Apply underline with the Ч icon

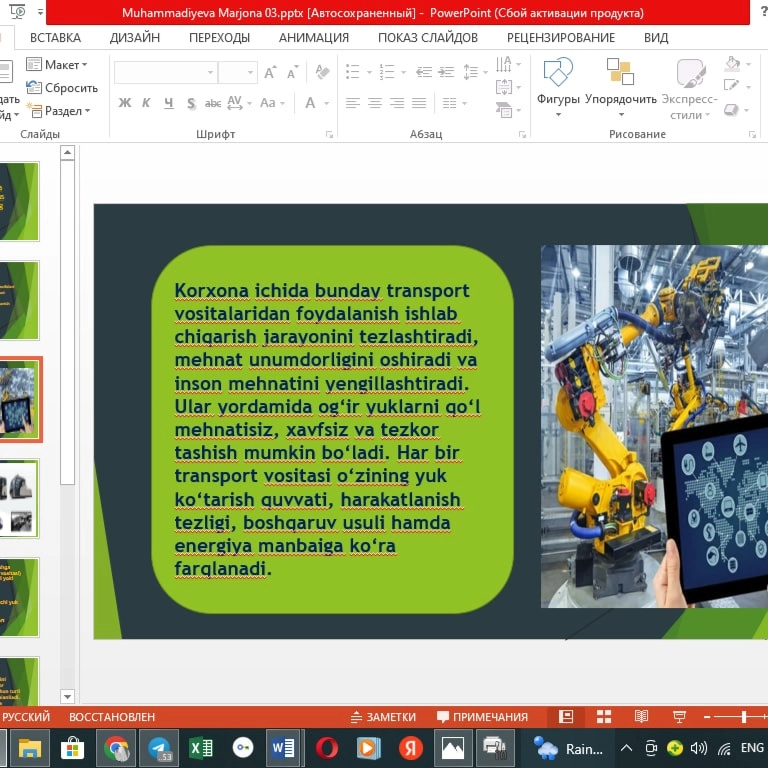167,103
